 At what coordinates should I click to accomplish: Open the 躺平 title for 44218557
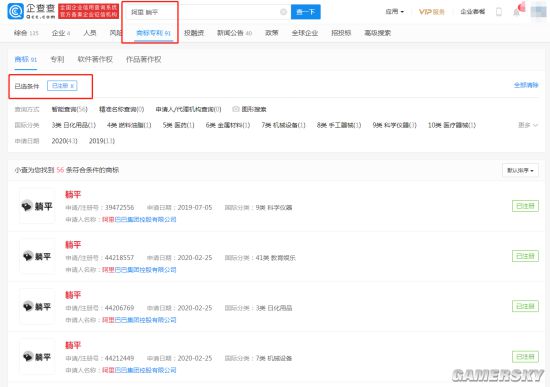[x=73, y=245]
